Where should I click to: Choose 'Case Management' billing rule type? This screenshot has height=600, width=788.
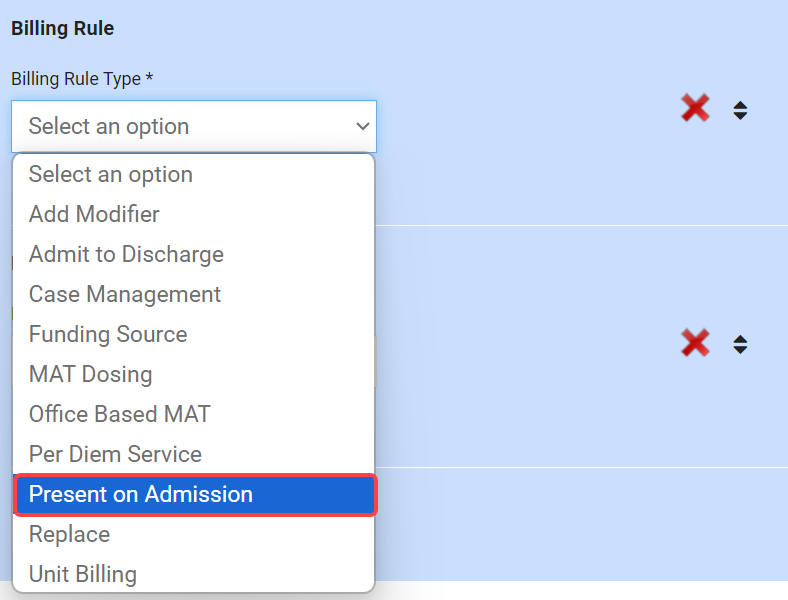(x=125, y=294)
